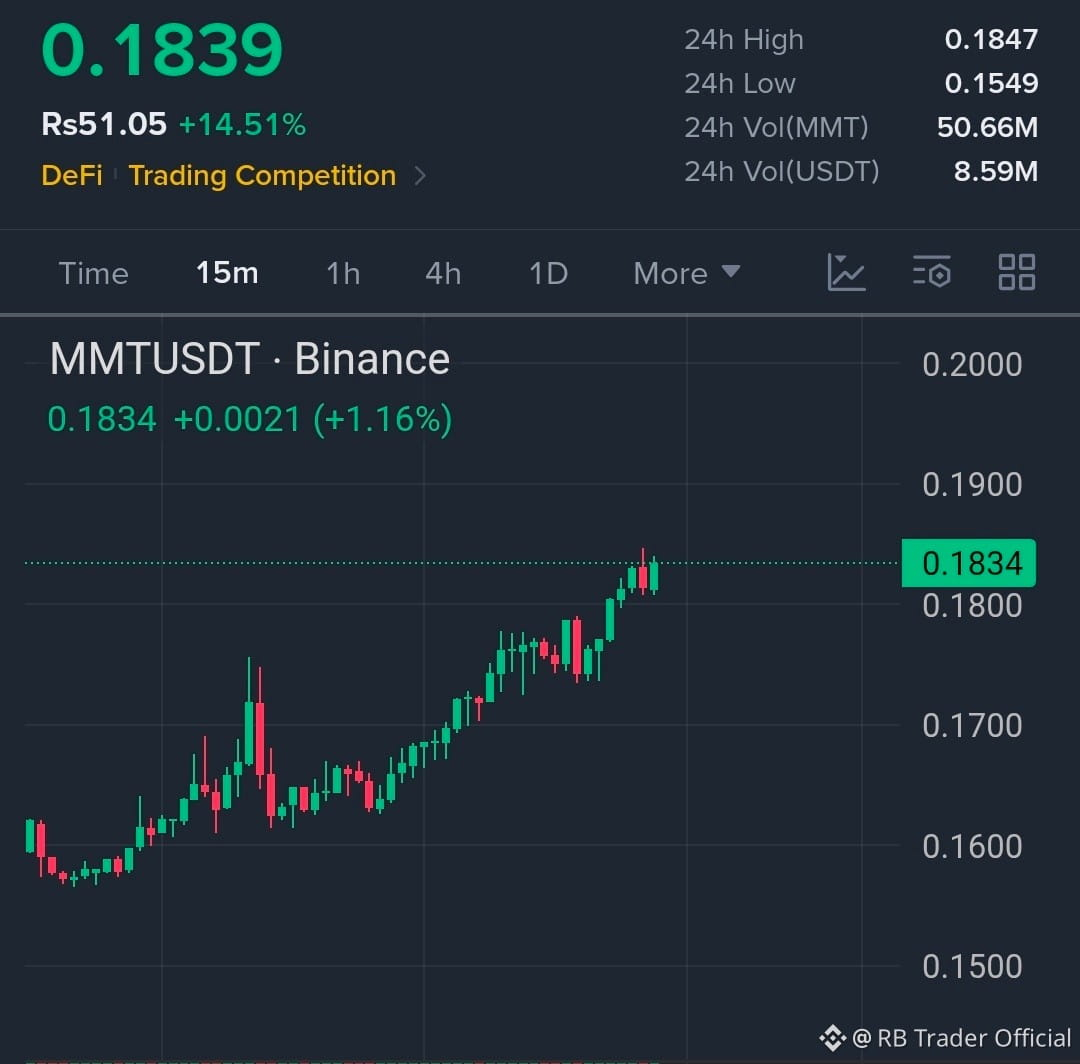The image size is (1080, 1064).
Task: Click the 0.1500 price axis label
Action: click(x=972, y=967)
